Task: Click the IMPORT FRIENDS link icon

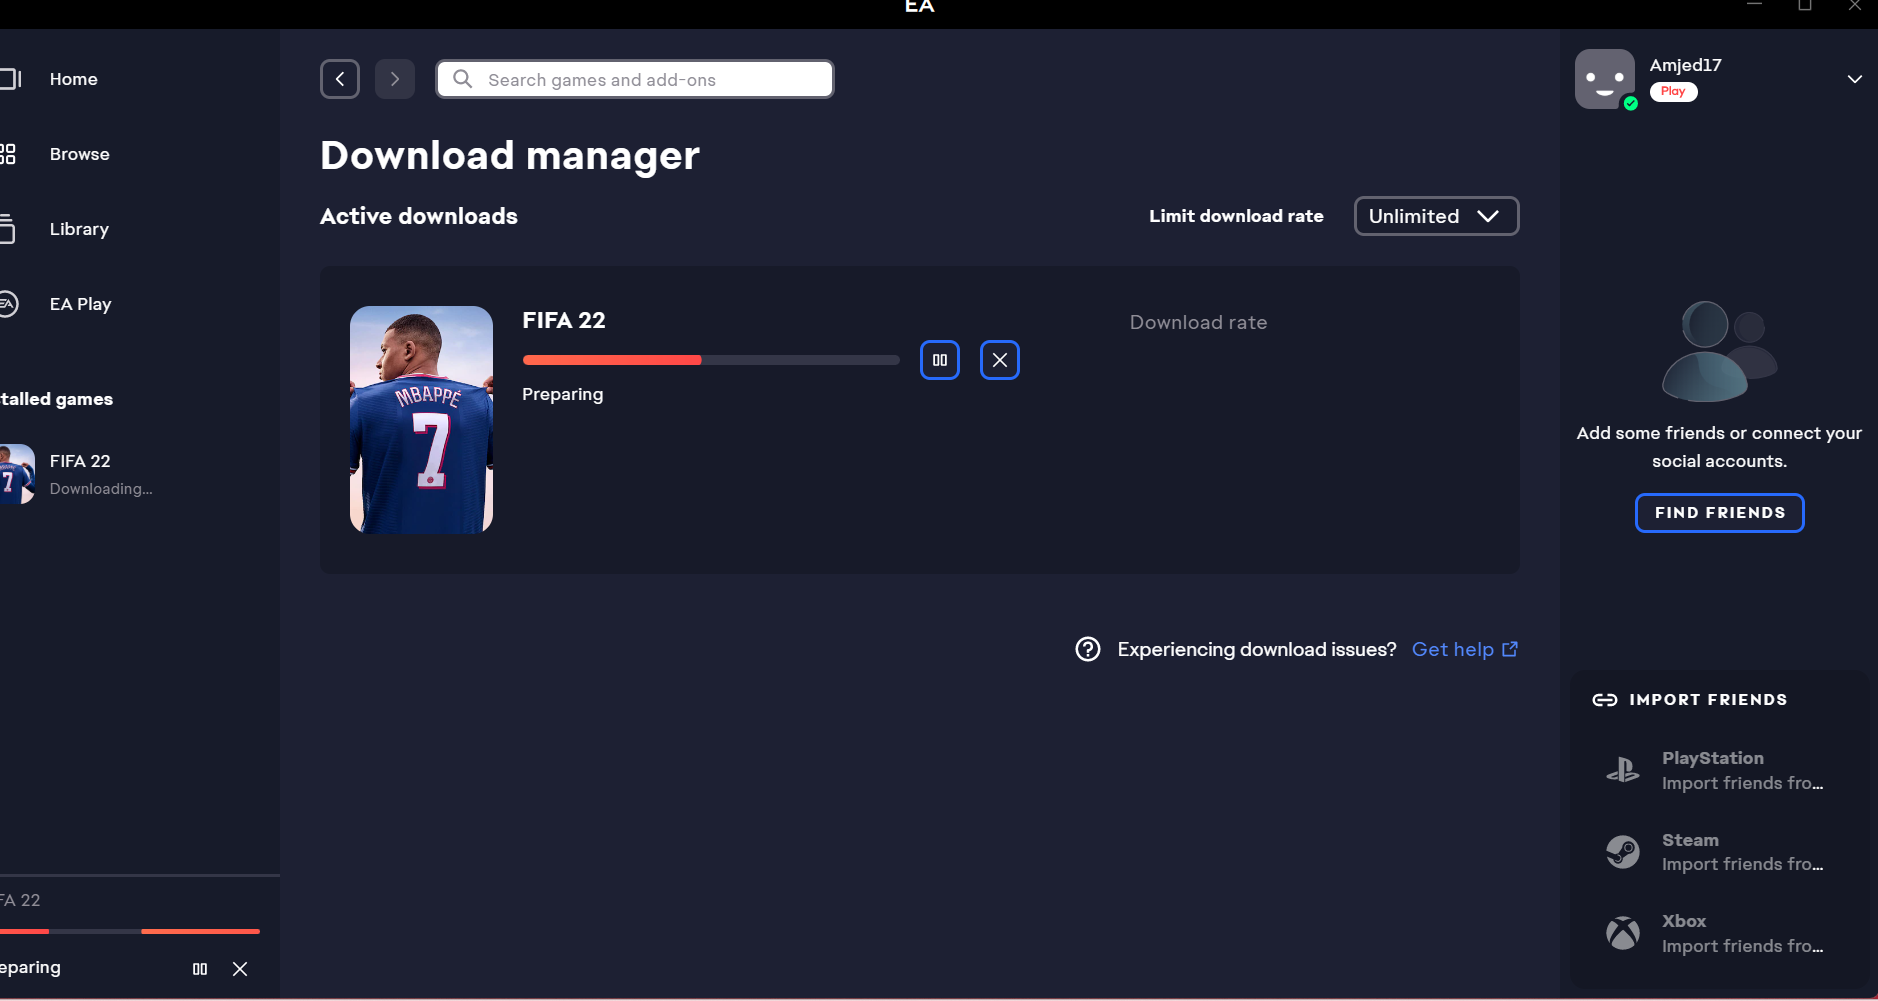Action: [x=1604, y=700]
